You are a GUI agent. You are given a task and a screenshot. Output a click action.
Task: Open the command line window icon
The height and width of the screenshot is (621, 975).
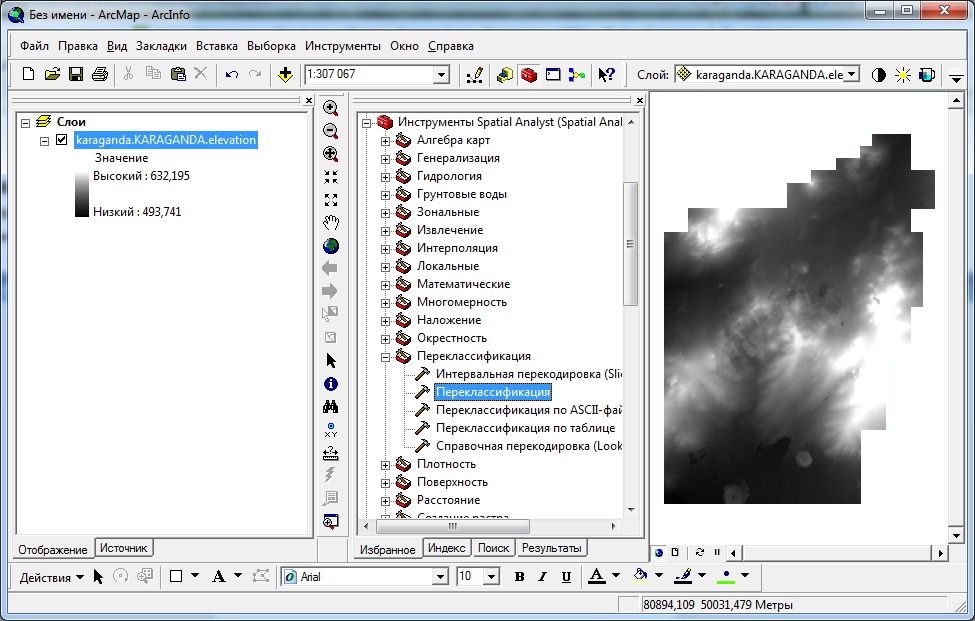[553, 75]
